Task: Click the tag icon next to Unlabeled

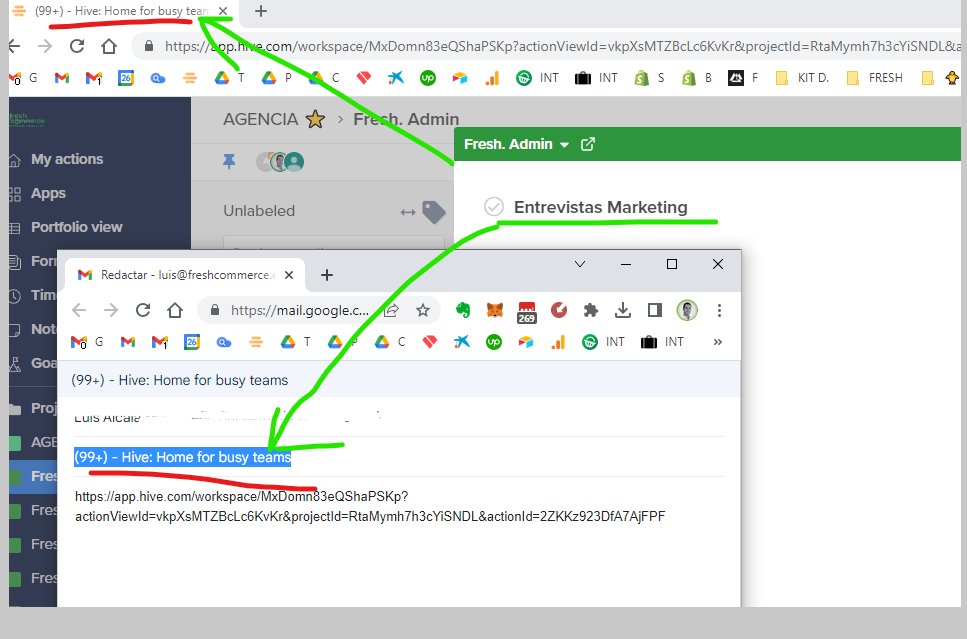Action: click(434, 212)
